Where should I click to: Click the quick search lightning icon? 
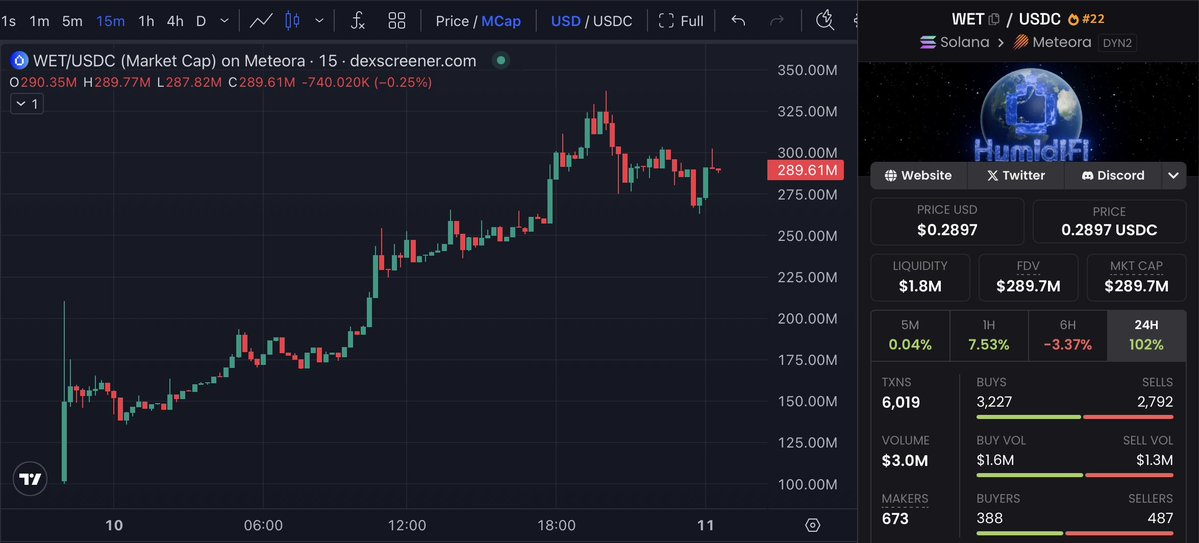tap(824, 20)
